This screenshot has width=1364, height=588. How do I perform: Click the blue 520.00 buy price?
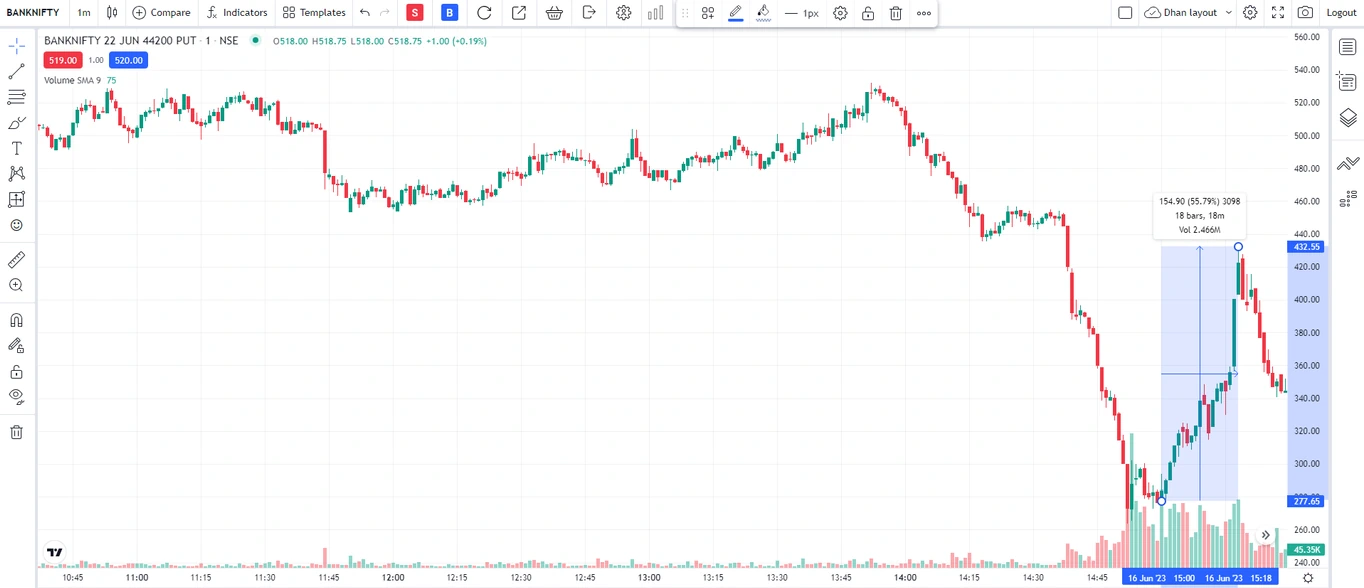point(128,60)
